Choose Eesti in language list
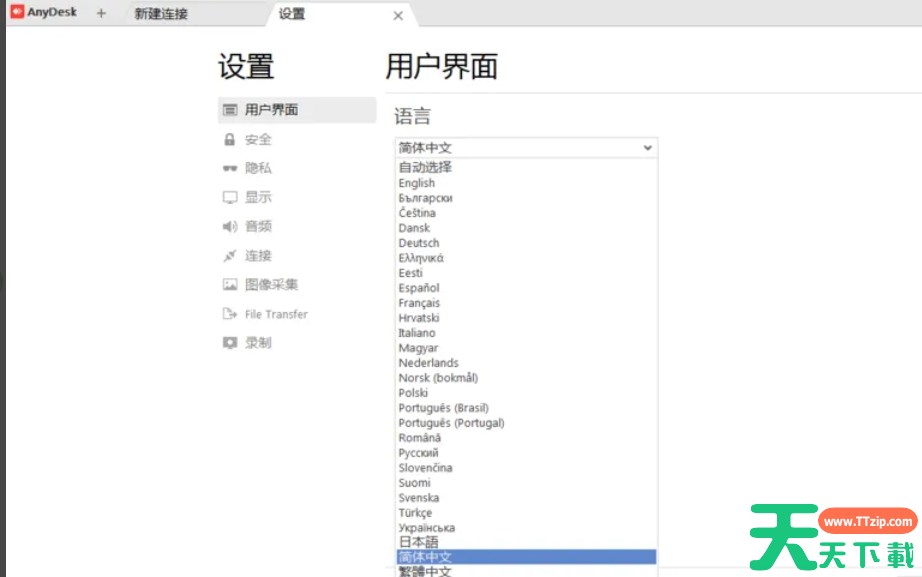The width and height of the screenshot is (922, 577). [x=526, y=273]
